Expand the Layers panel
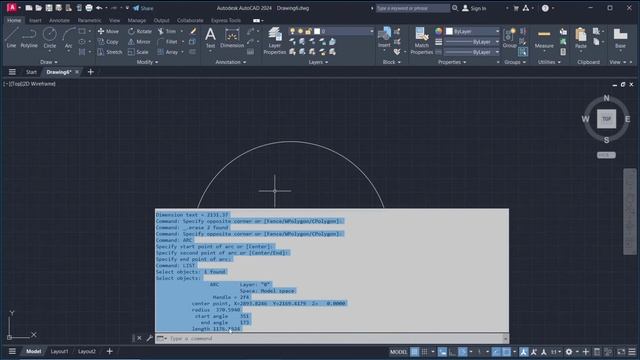Image resolution: width=640 pixels, height=360 pixels. (x=318, y=62)
